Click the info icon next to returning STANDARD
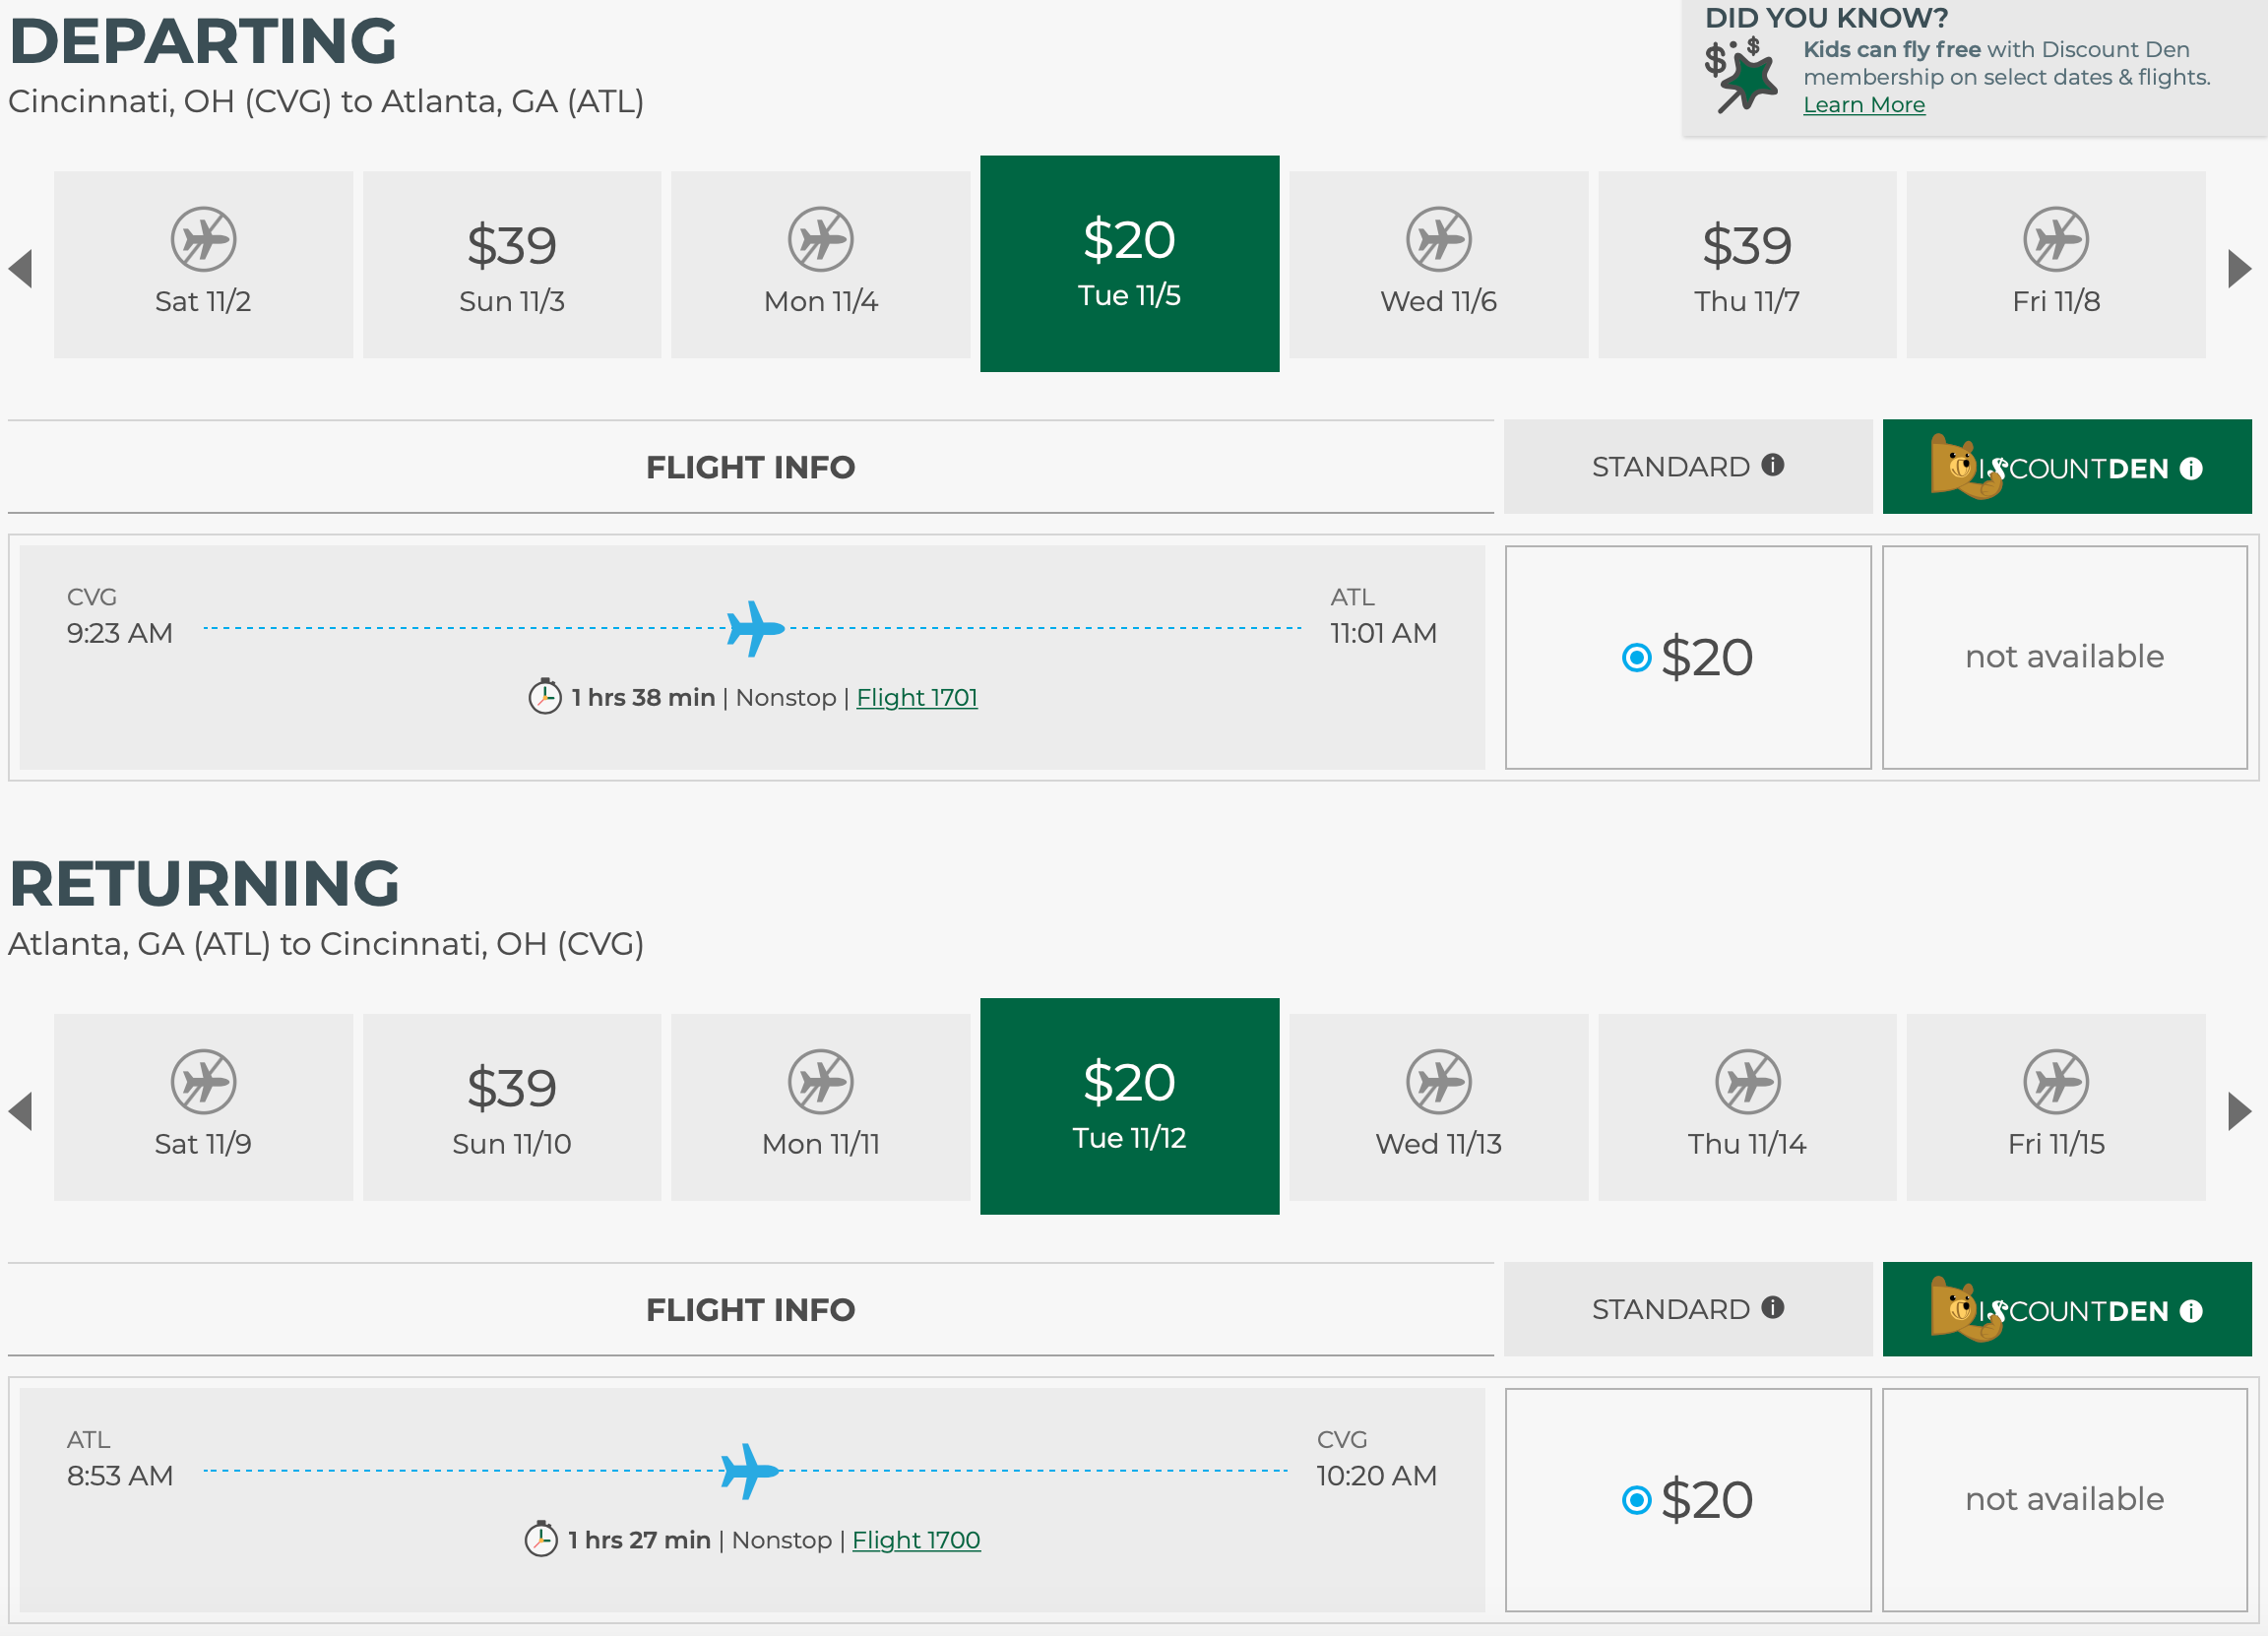2268x1636 pixels. point(1772,1307)
